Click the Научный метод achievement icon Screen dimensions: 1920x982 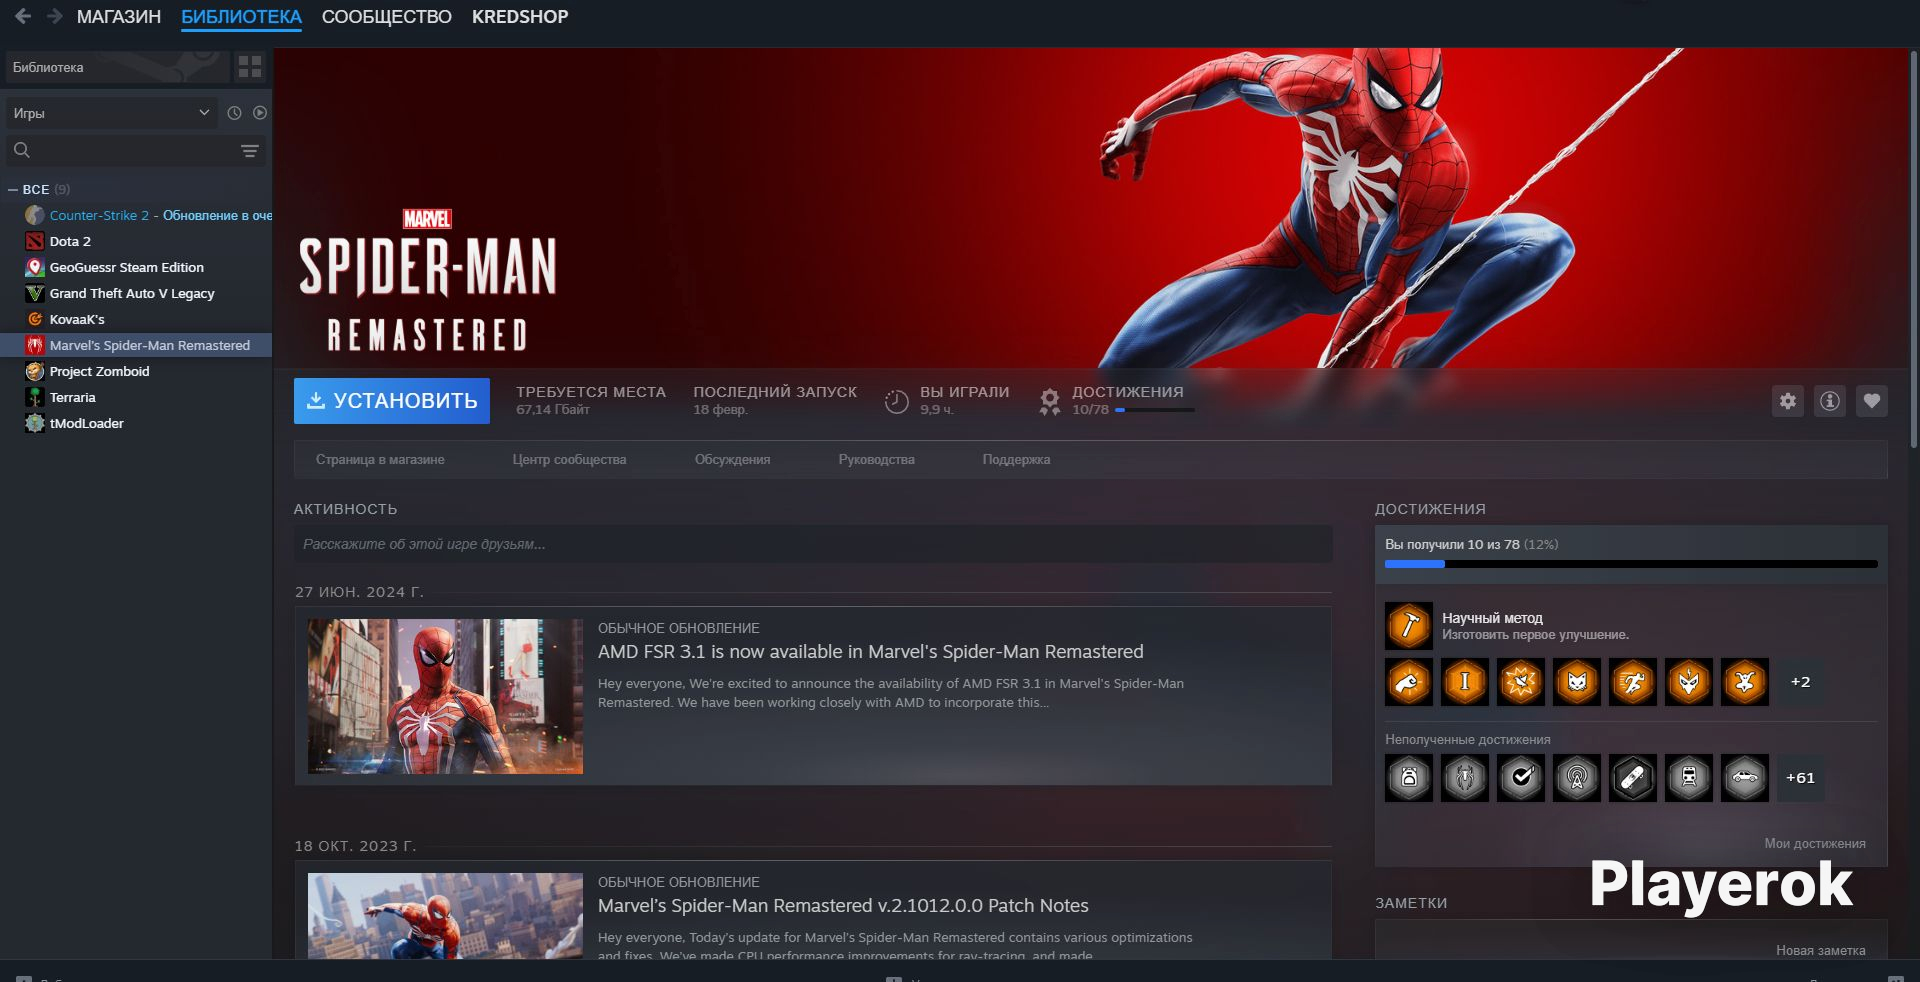(x=1409, y=626)
